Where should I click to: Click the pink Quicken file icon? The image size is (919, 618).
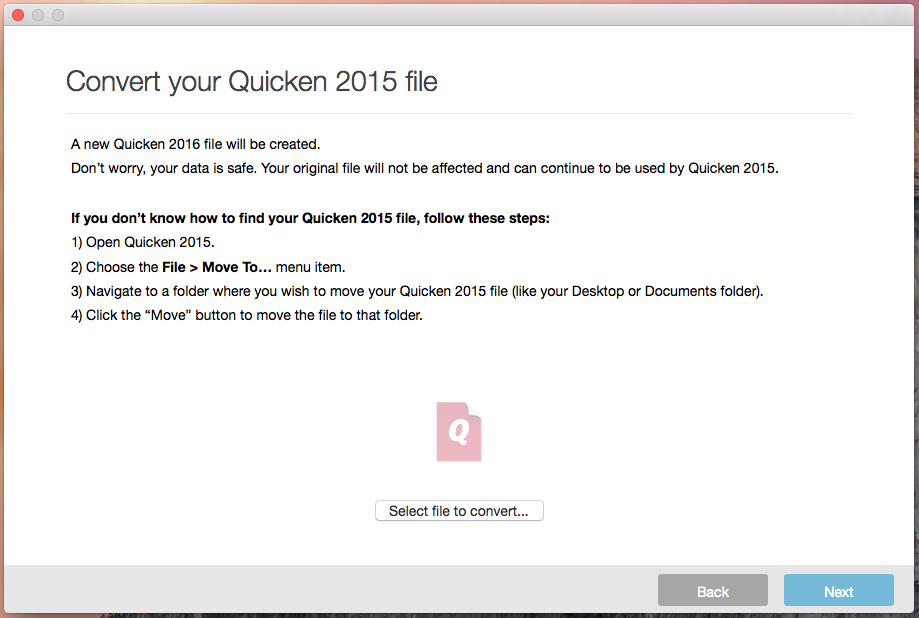pos(459,432)
